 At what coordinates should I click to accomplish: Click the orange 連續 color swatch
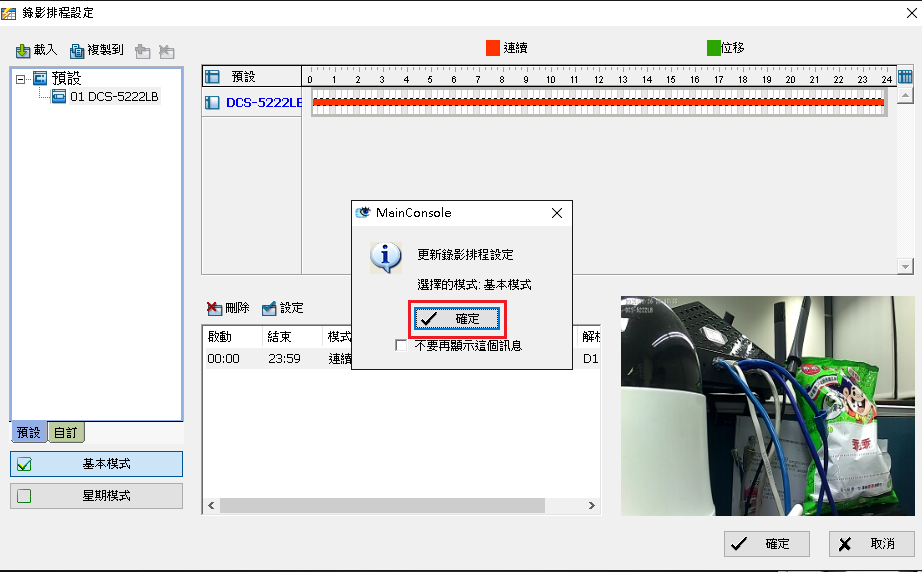tap(492, 48)
